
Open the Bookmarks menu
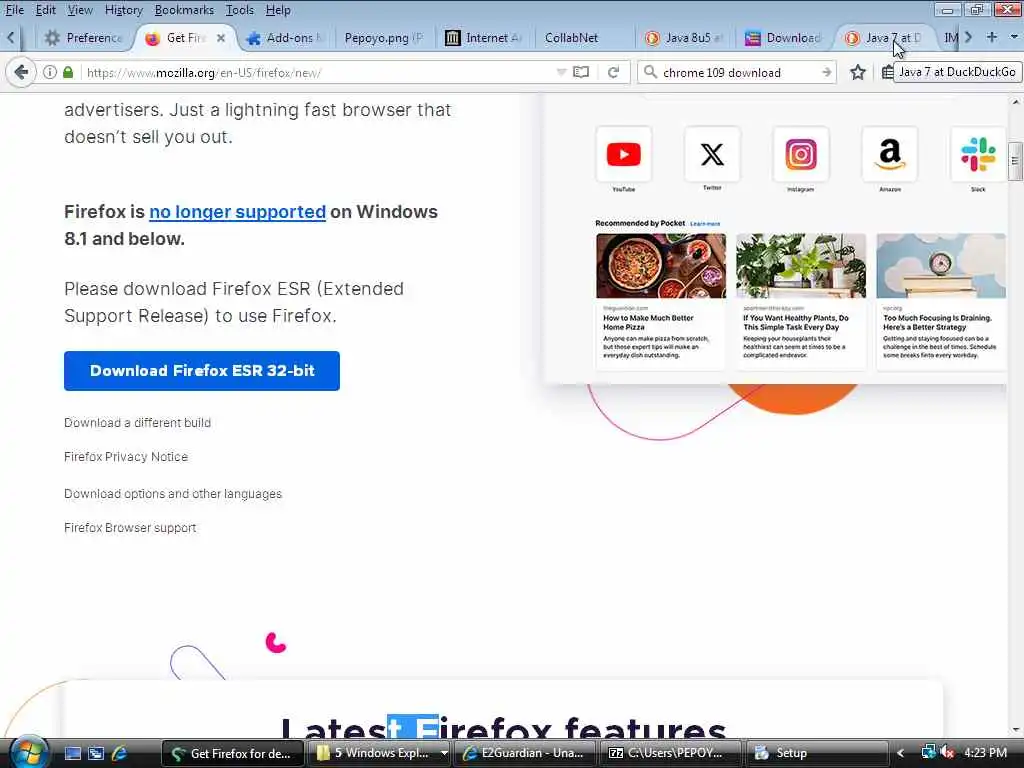[x=184, y=10]
